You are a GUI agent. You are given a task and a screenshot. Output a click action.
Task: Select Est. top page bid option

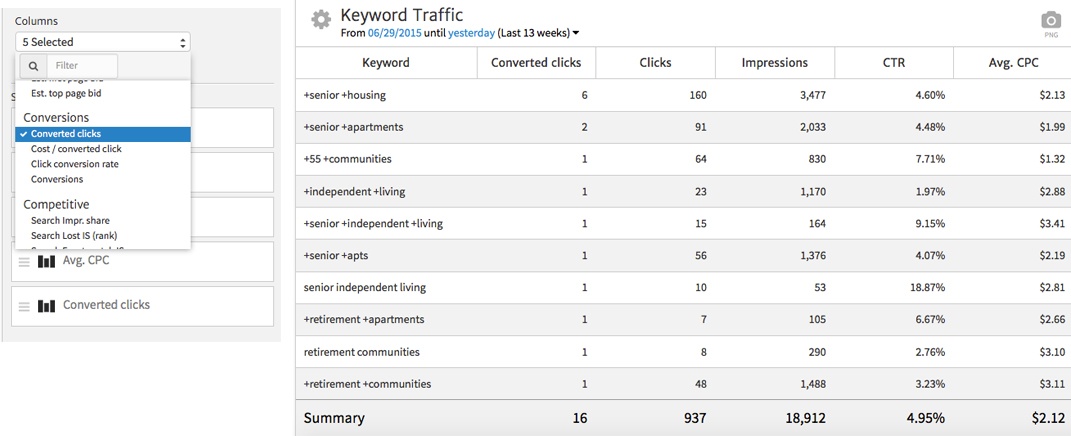point(66,93)
